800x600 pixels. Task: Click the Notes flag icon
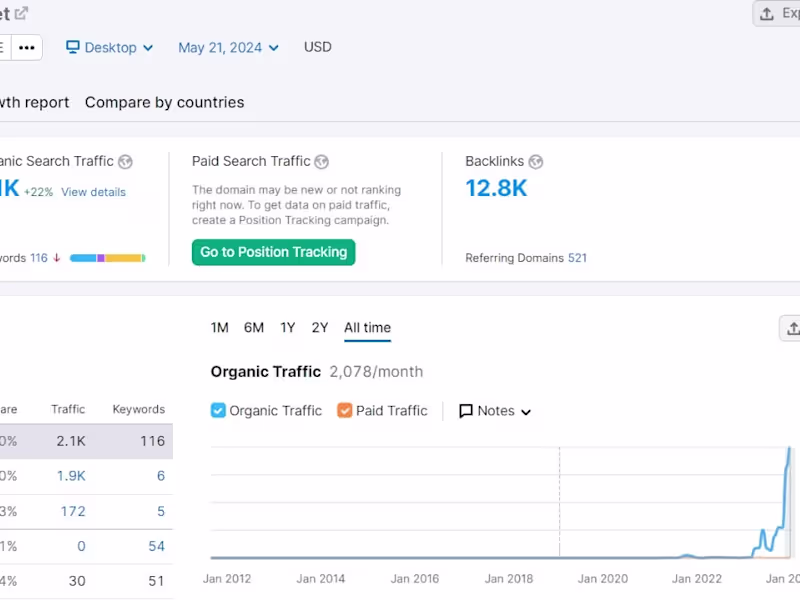coord(465,410)
